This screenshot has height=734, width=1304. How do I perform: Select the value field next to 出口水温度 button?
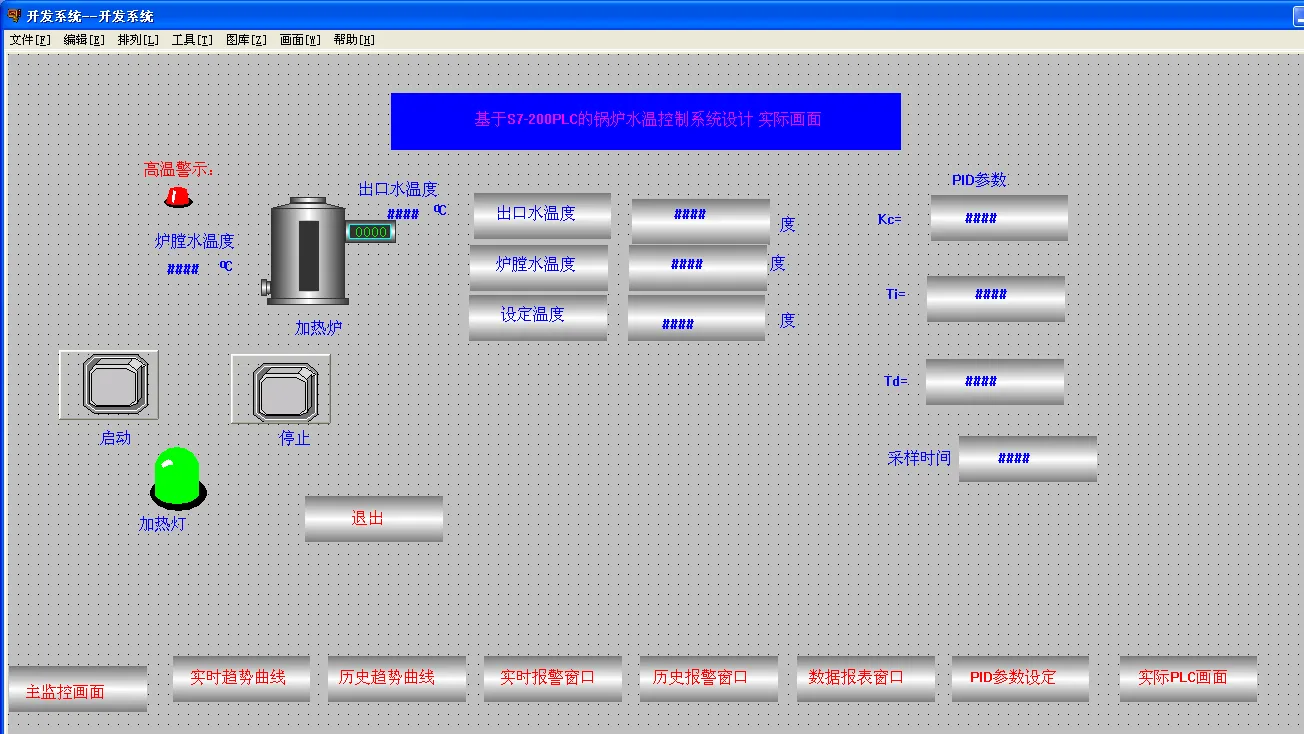[x=701, y=221]
